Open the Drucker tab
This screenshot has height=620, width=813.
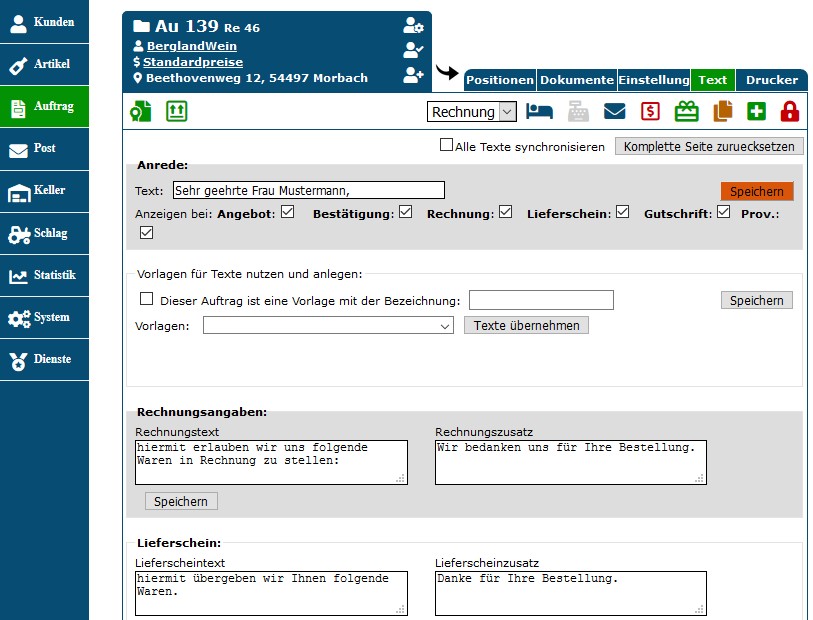771,80
